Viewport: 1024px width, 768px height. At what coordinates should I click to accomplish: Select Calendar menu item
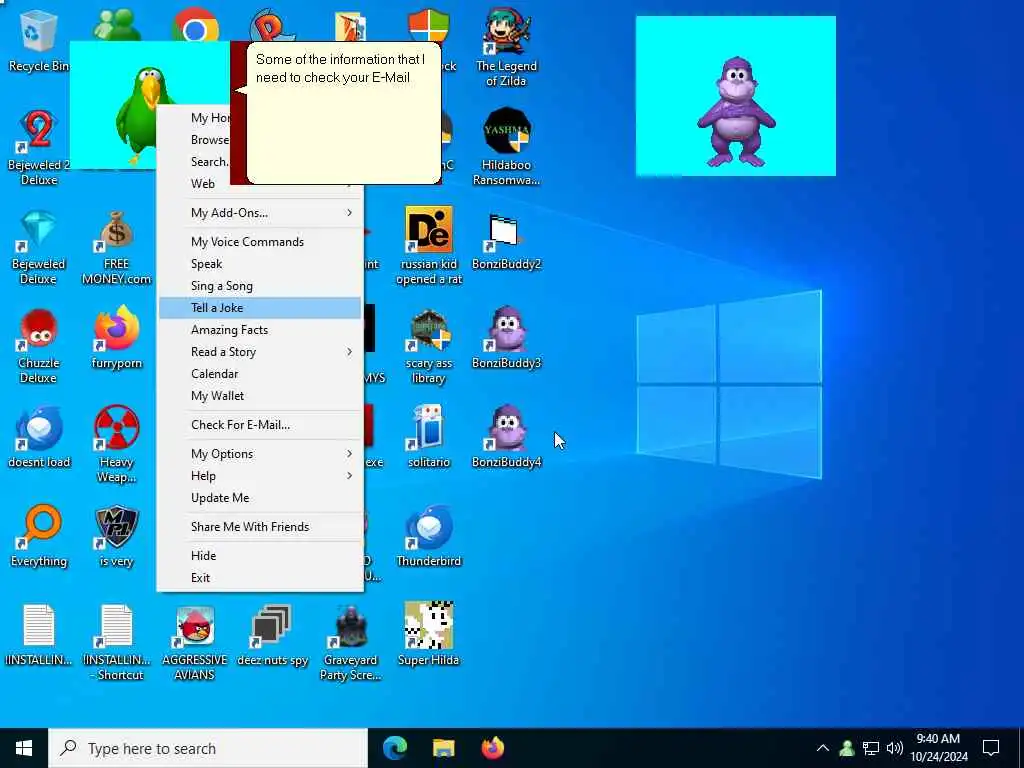[x=260, y=374]
